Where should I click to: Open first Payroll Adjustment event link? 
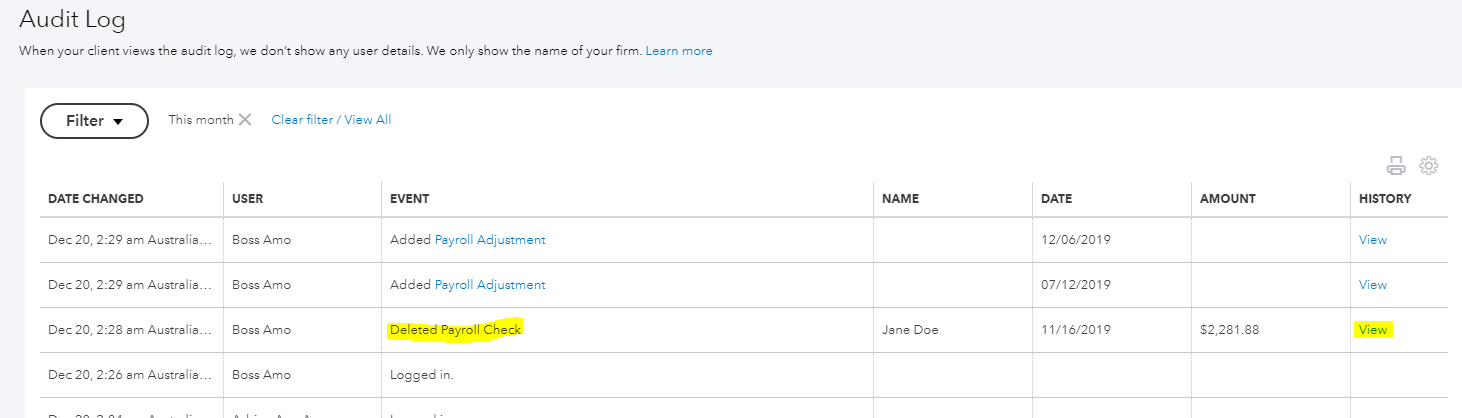pos(490,240)
